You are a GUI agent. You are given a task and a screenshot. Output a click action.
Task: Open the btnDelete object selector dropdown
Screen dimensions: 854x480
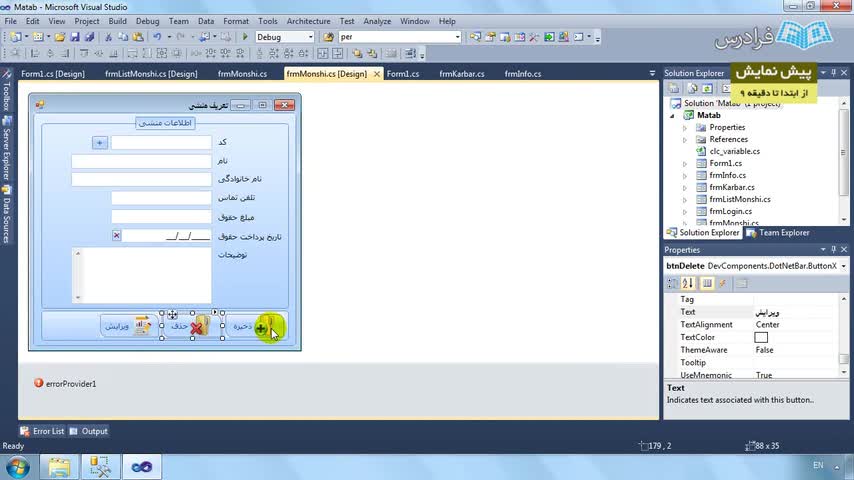pos(844,266)
